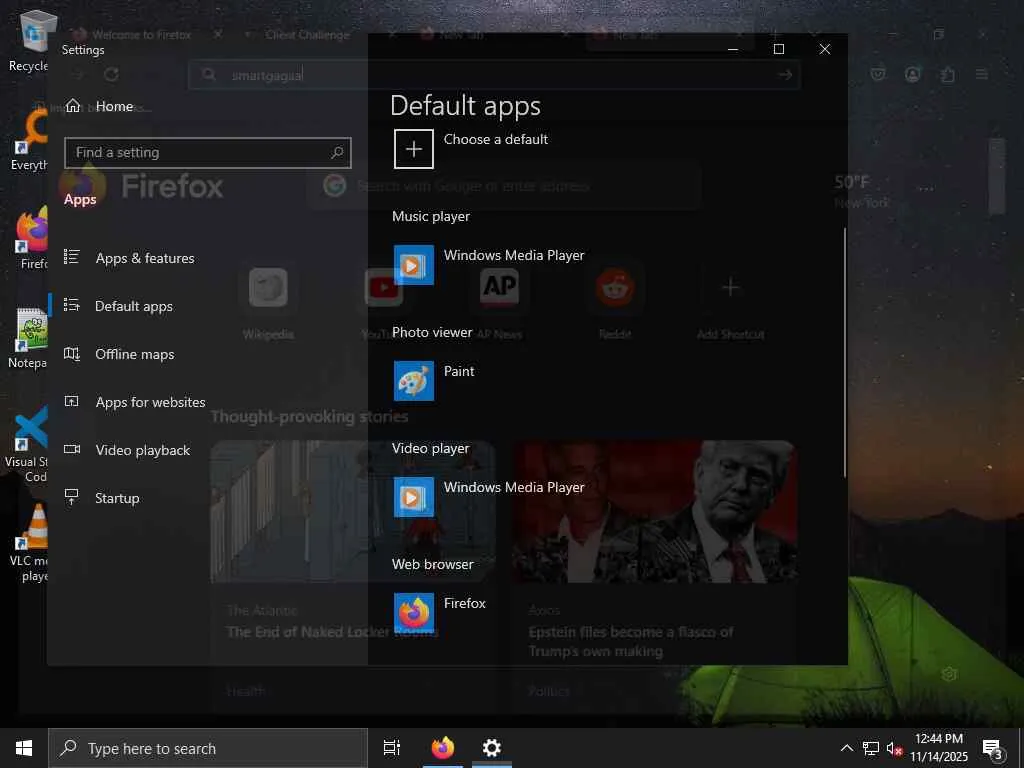Screen dimensions: 1024x768
Task: Click the Settings gear taskbar icon
Action: point(491,748)
